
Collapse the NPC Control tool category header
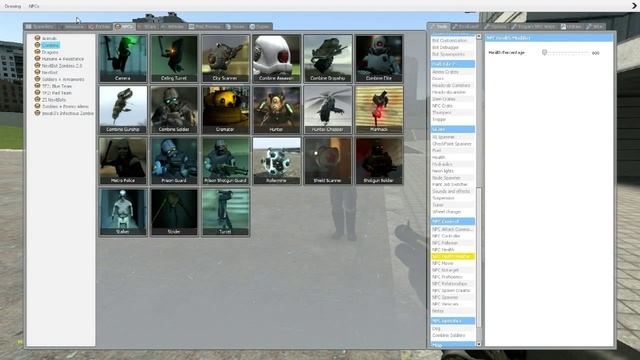[x=453, y=222]
